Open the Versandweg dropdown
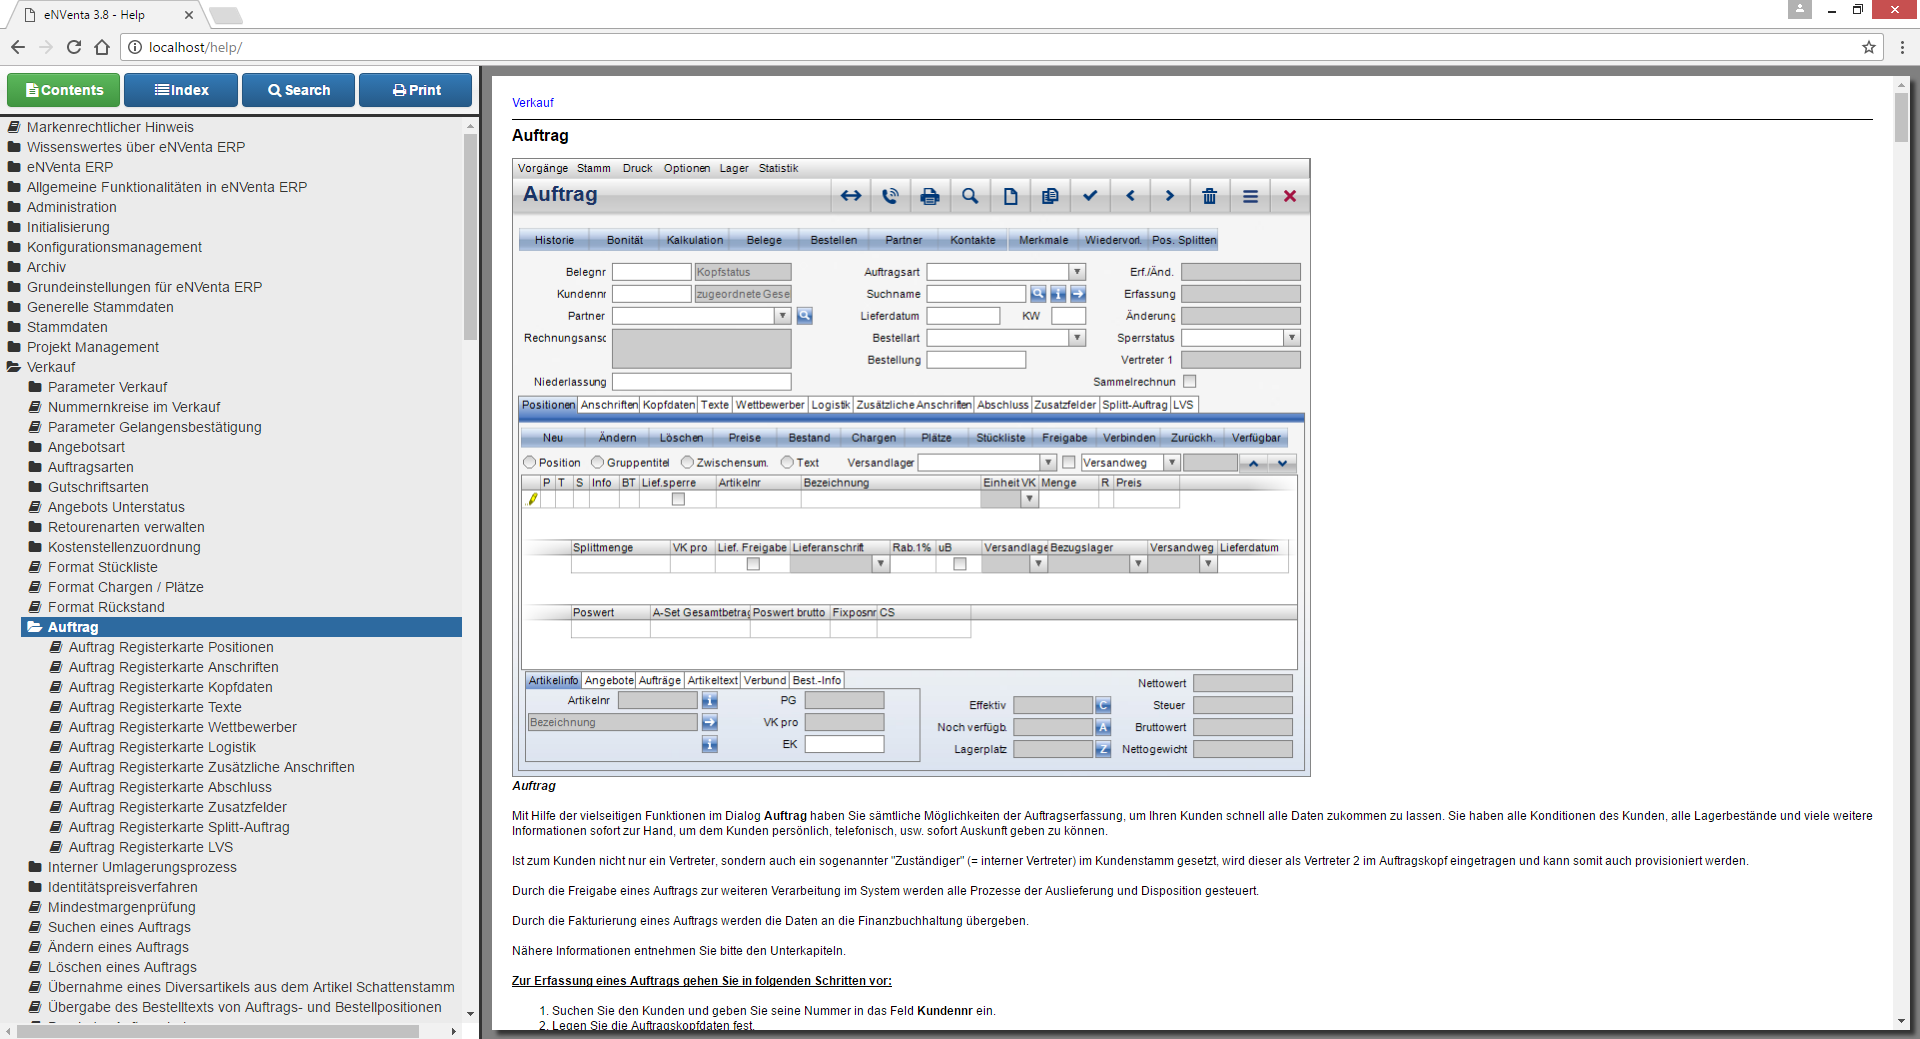1920x1039 pixels. pyautogui.click(x=1172, y=463)
